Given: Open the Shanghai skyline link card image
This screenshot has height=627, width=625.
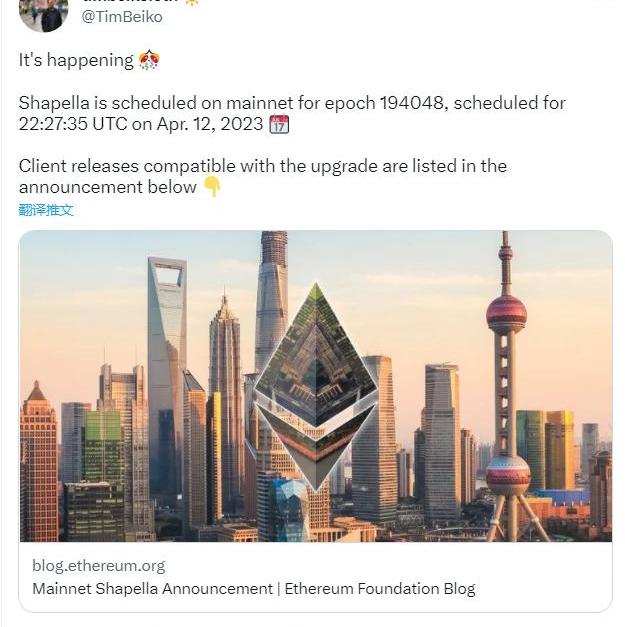Looking at the screenshot, I should click(x=316, y=386).
